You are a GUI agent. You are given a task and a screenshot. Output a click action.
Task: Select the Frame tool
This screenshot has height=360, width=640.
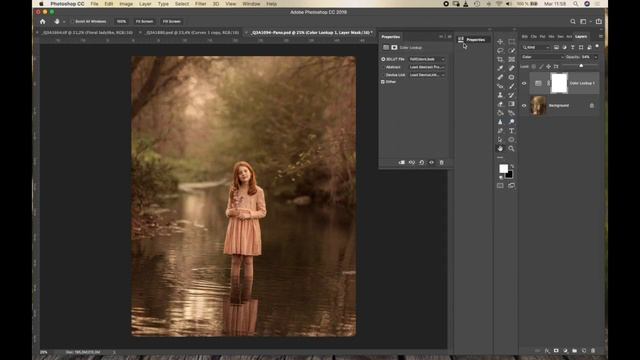pyautogui.click(x=511, y=60)
